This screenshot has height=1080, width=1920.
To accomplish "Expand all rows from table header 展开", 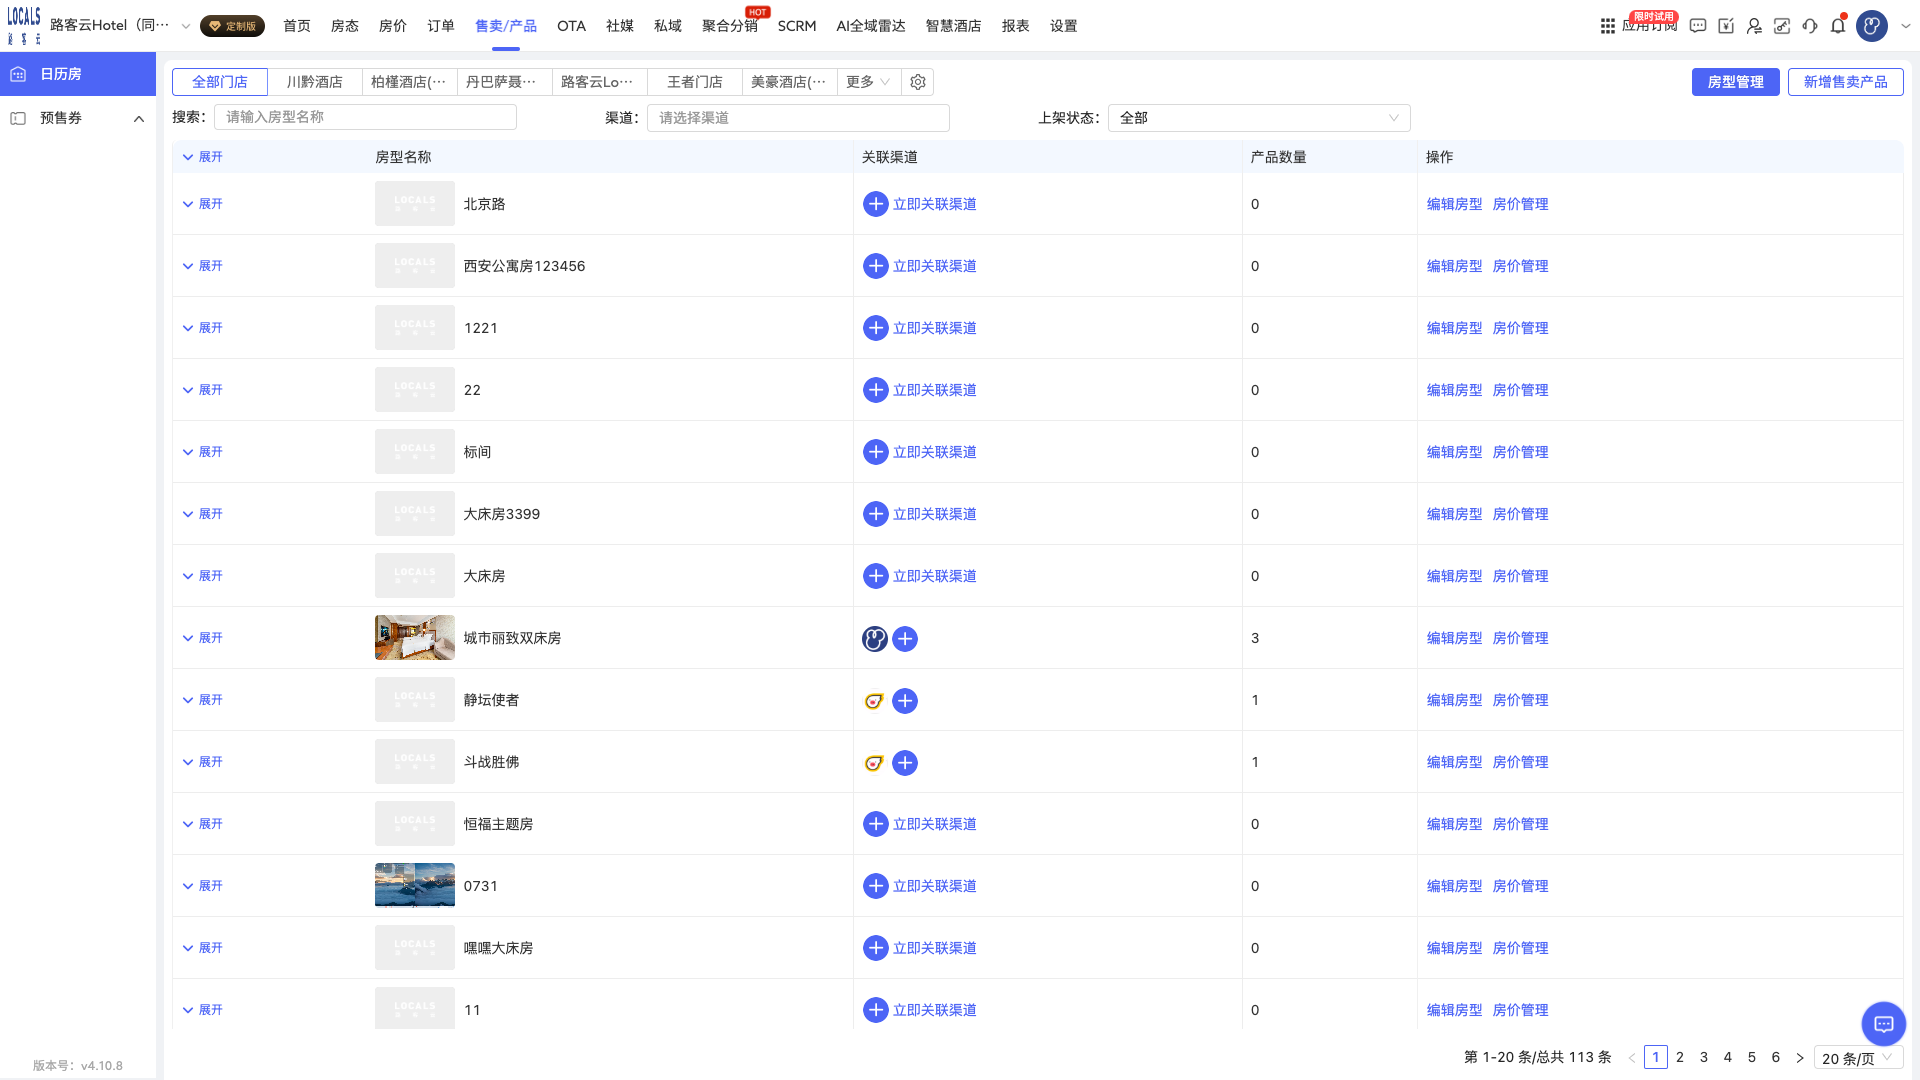I will pyautogui.click(x=202, y=157).
